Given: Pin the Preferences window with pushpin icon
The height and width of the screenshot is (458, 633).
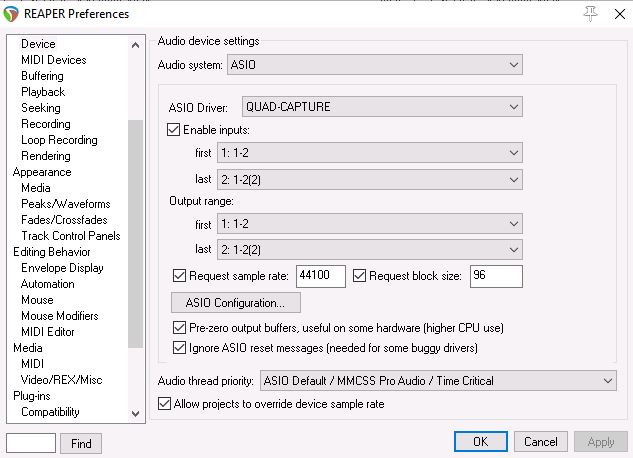Looking at the screenshot, I should tap(590, 14).
